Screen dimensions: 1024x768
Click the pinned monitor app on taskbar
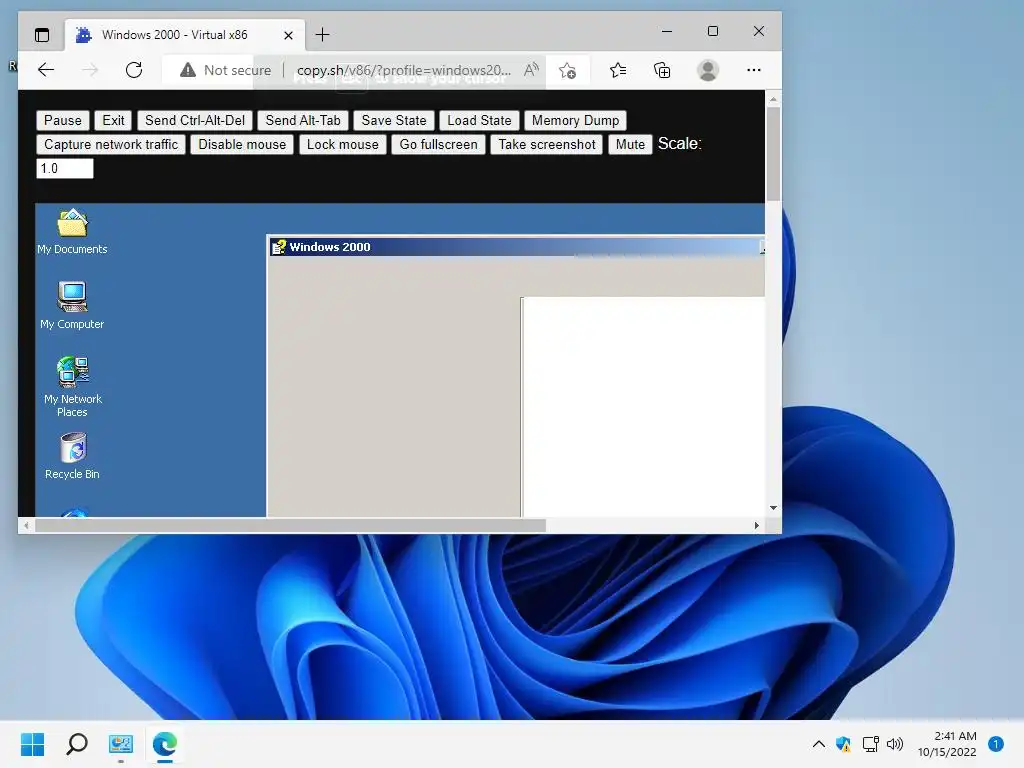pyautogui.click(x=121, y=744)
